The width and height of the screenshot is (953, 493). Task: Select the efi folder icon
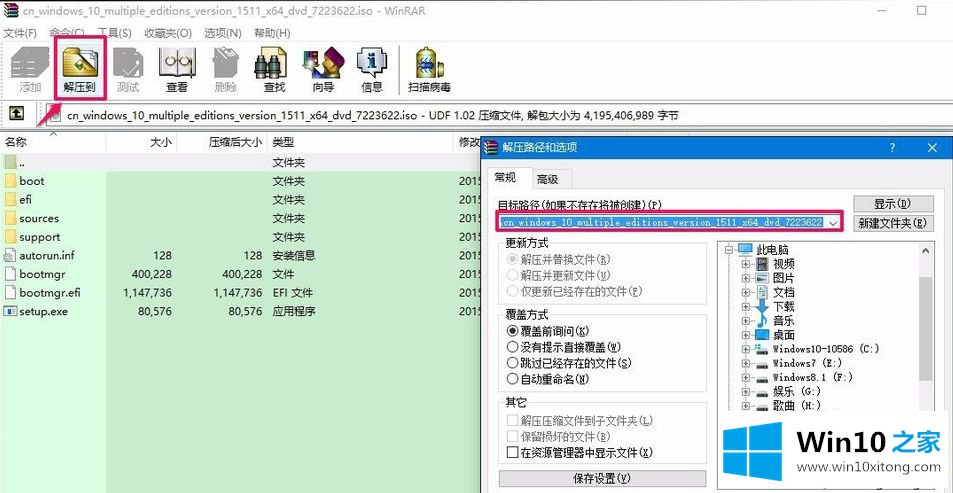(x=10, y=199)
